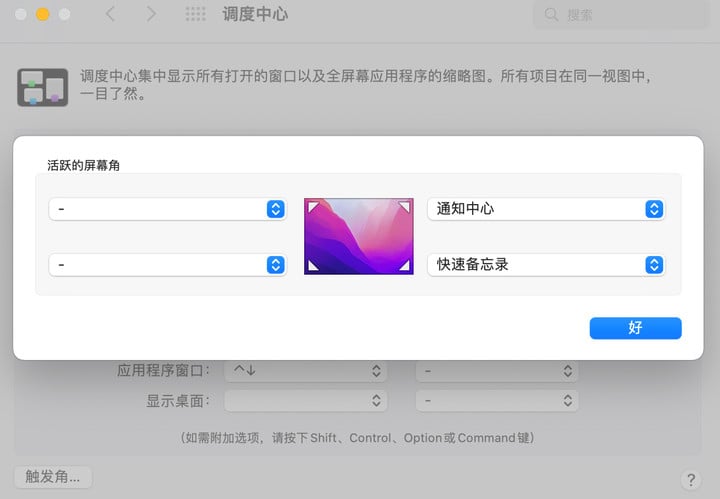Click the center of the wallpaper preview thumbnail
Image resolution: width=720 pixels, height=499 pixels.
pyautogui.click(x=359, y=236)
